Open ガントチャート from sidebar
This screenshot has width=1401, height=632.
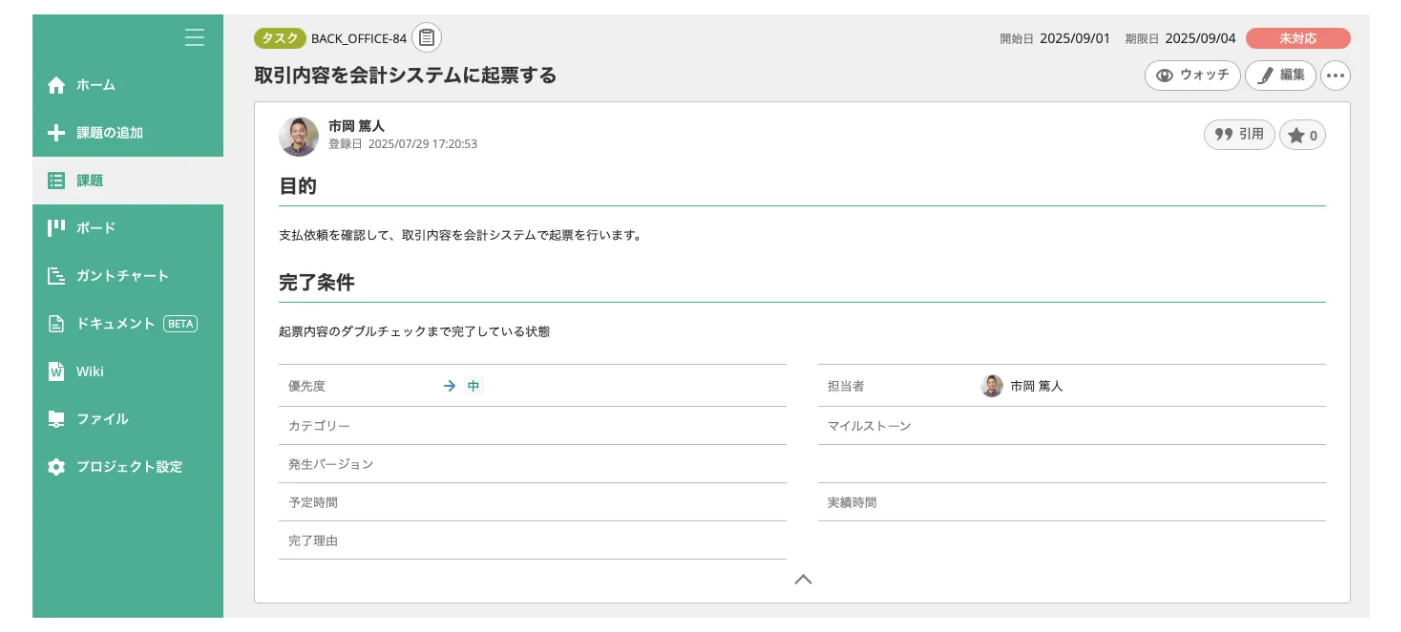coord(128,276)
